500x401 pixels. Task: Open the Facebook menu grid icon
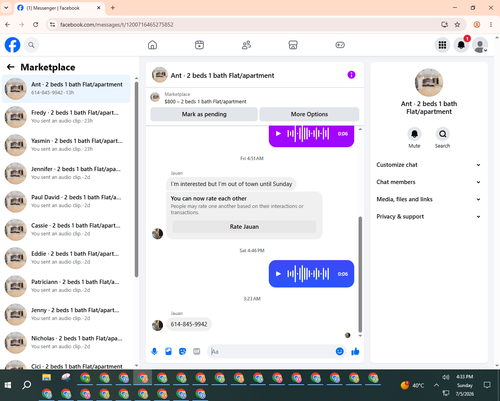tap(442, 45)
